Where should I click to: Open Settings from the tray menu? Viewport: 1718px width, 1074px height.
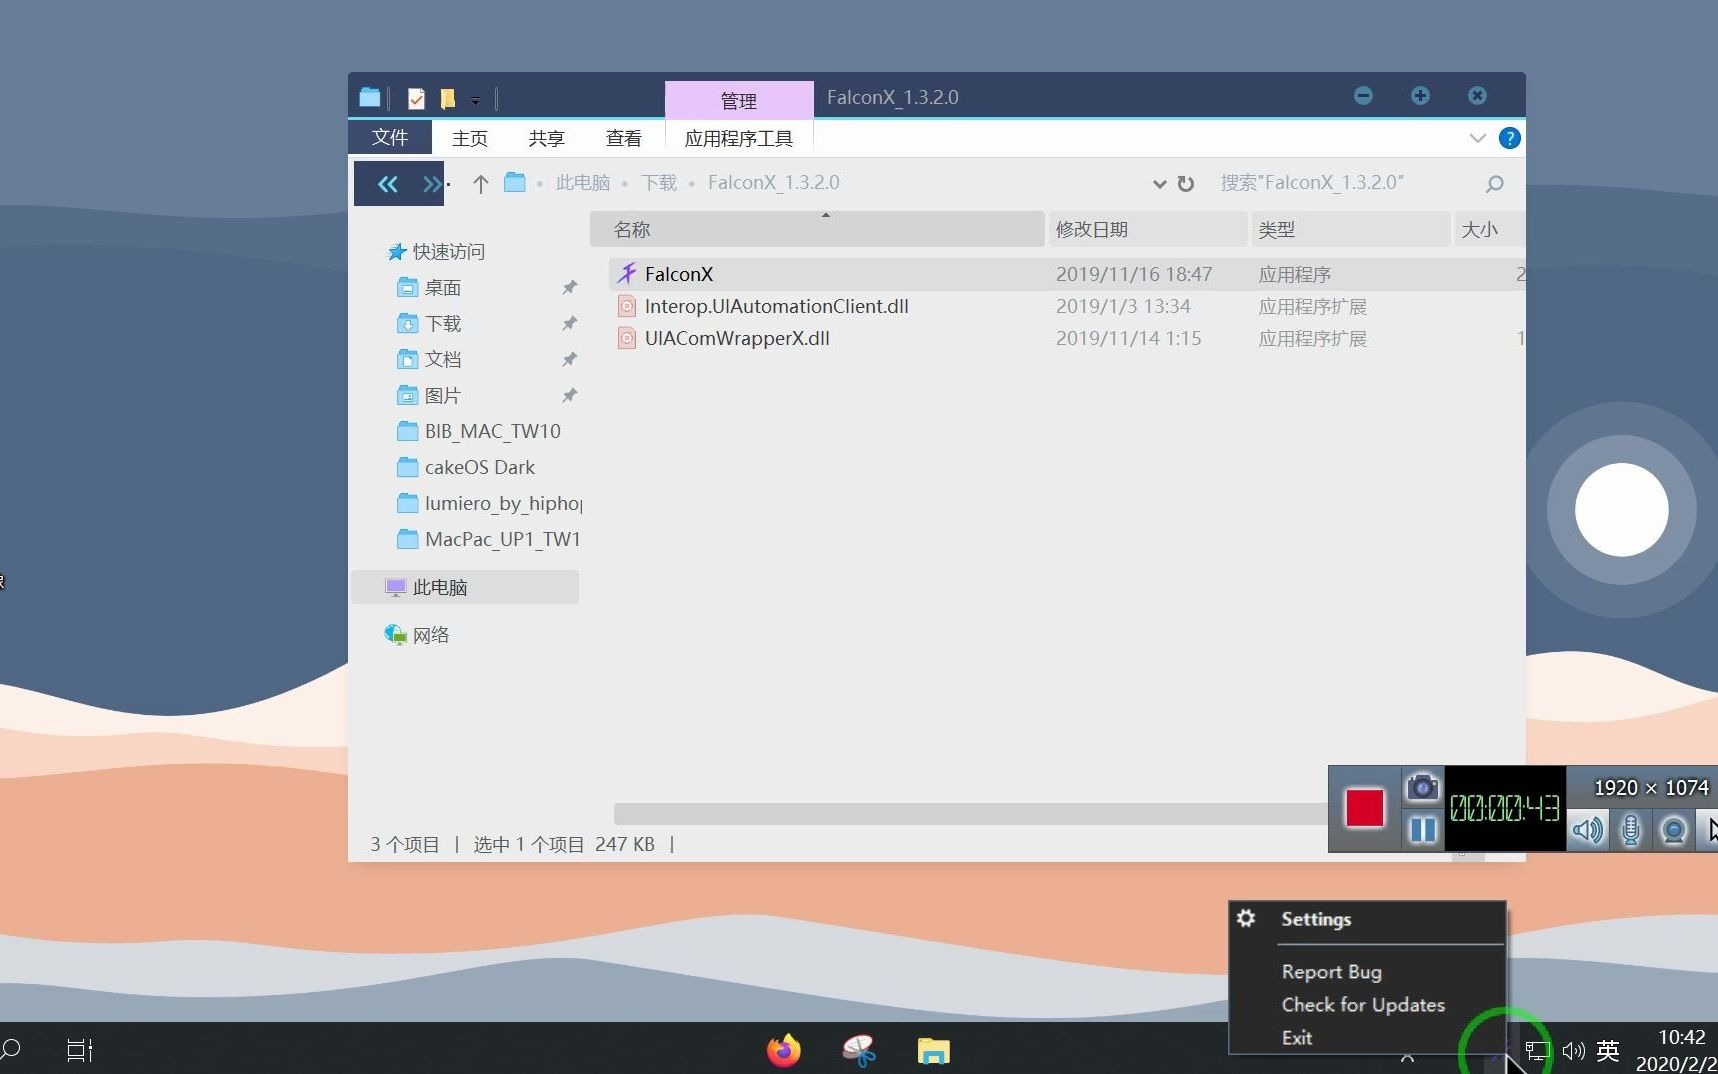tap(1316, 919)
